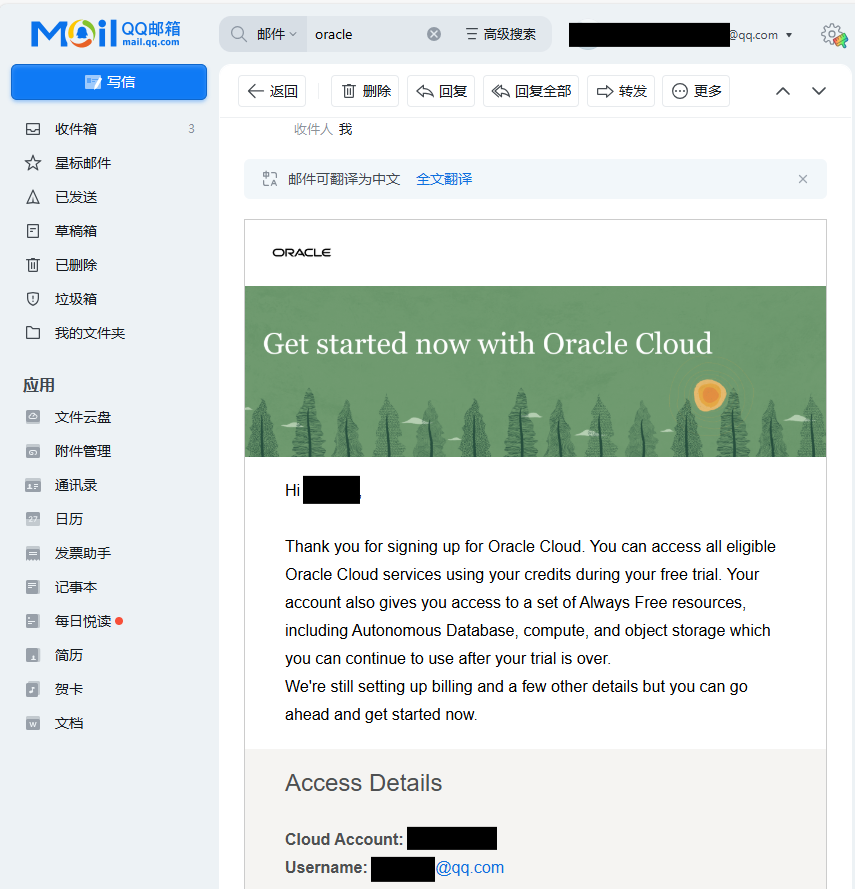Go to previous email with up chevron
The image size is (855, 889).
(x=782, y=91)
